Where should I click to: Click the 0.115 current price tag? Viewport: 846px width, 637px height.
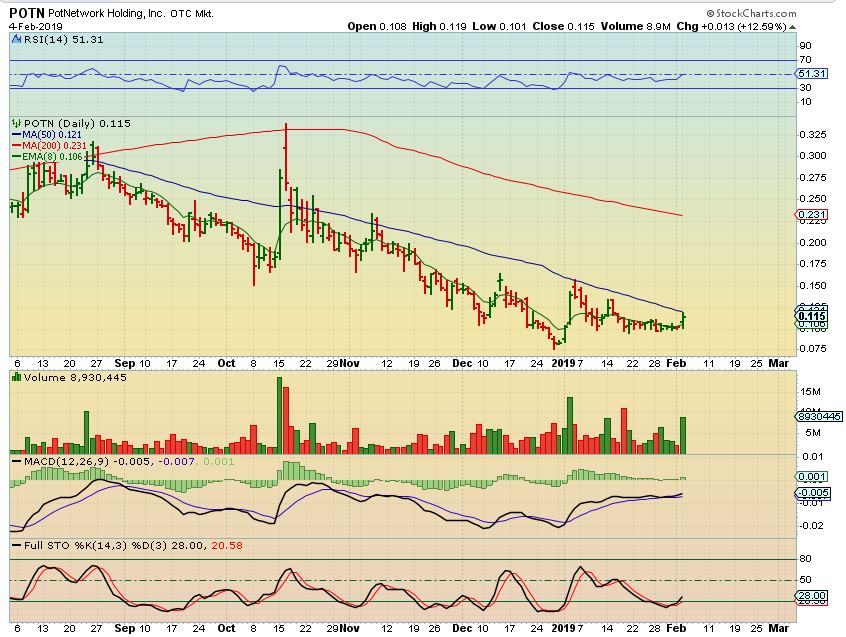(x=811, y=316)
